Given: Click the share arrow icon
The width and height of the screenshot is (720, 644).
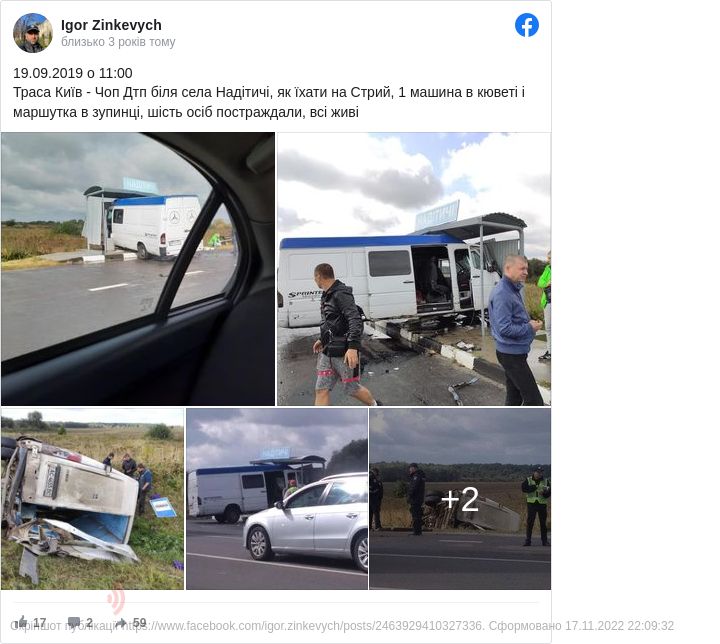Looking at the screenshot, I should pyautogui.click(x=120, y=622).
